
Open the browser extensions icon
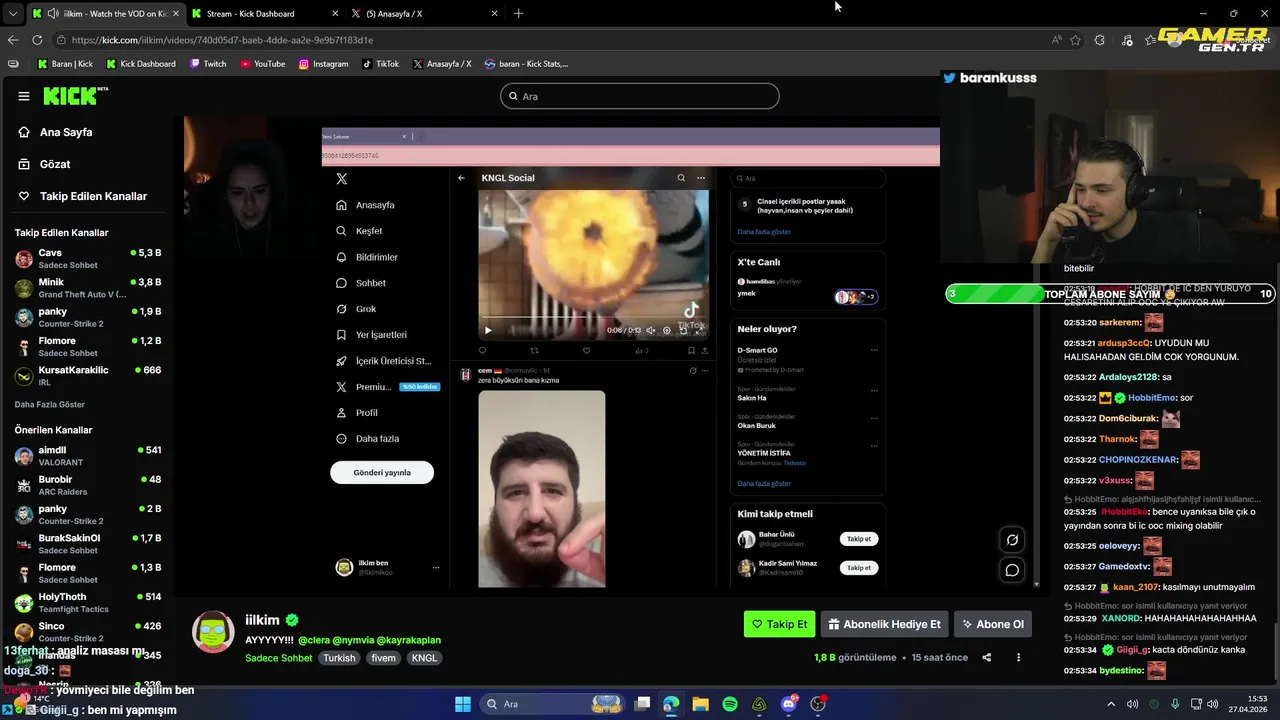coord(1100,40)
